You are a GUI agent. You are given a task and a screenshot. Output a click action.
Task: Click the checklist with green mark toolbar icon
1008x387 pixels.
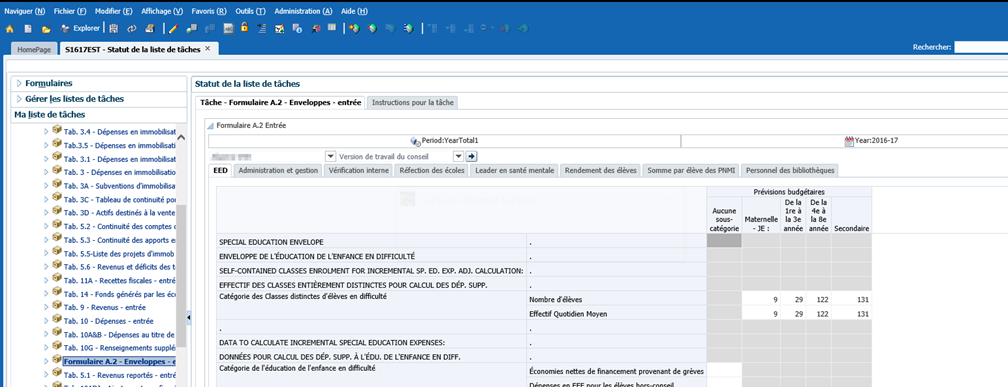coord(280,28)
